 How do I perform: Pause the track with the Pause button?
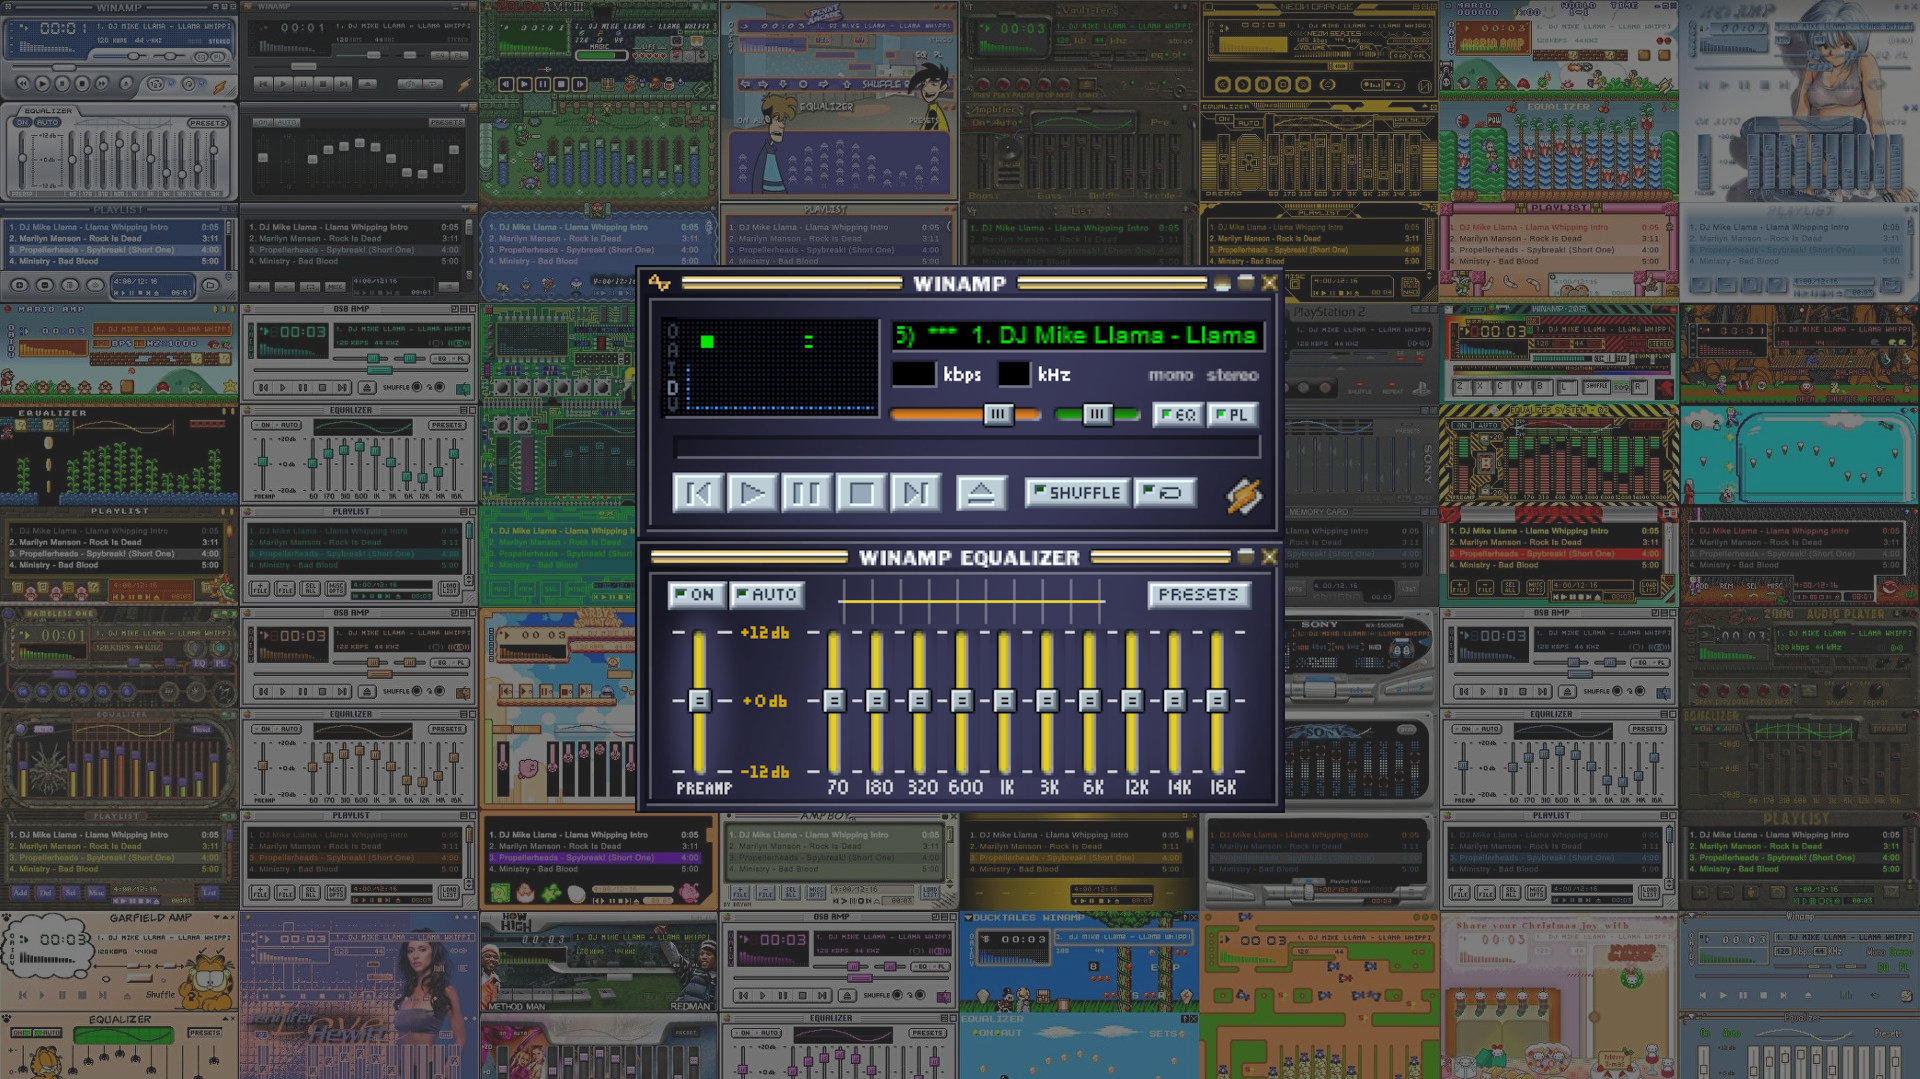806,493
